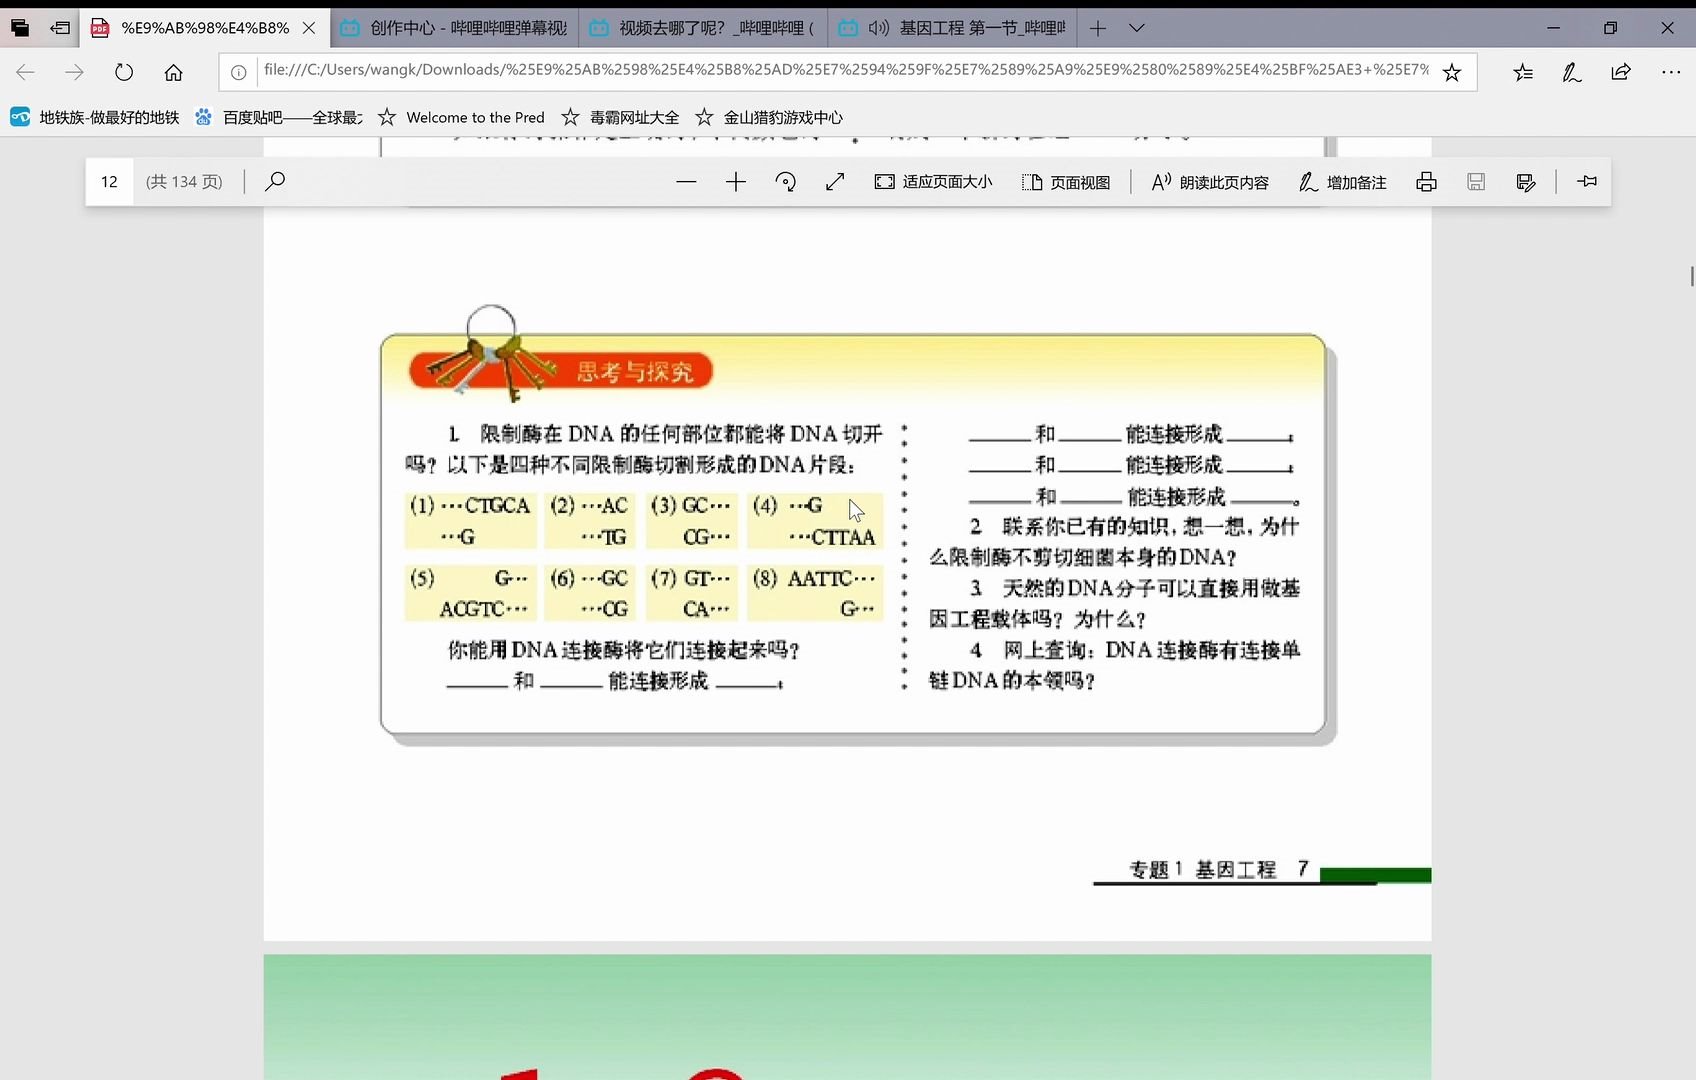Set these tabs aside
The height and width of the screenshot is (1080, 1696).
(x=60, y=28)
